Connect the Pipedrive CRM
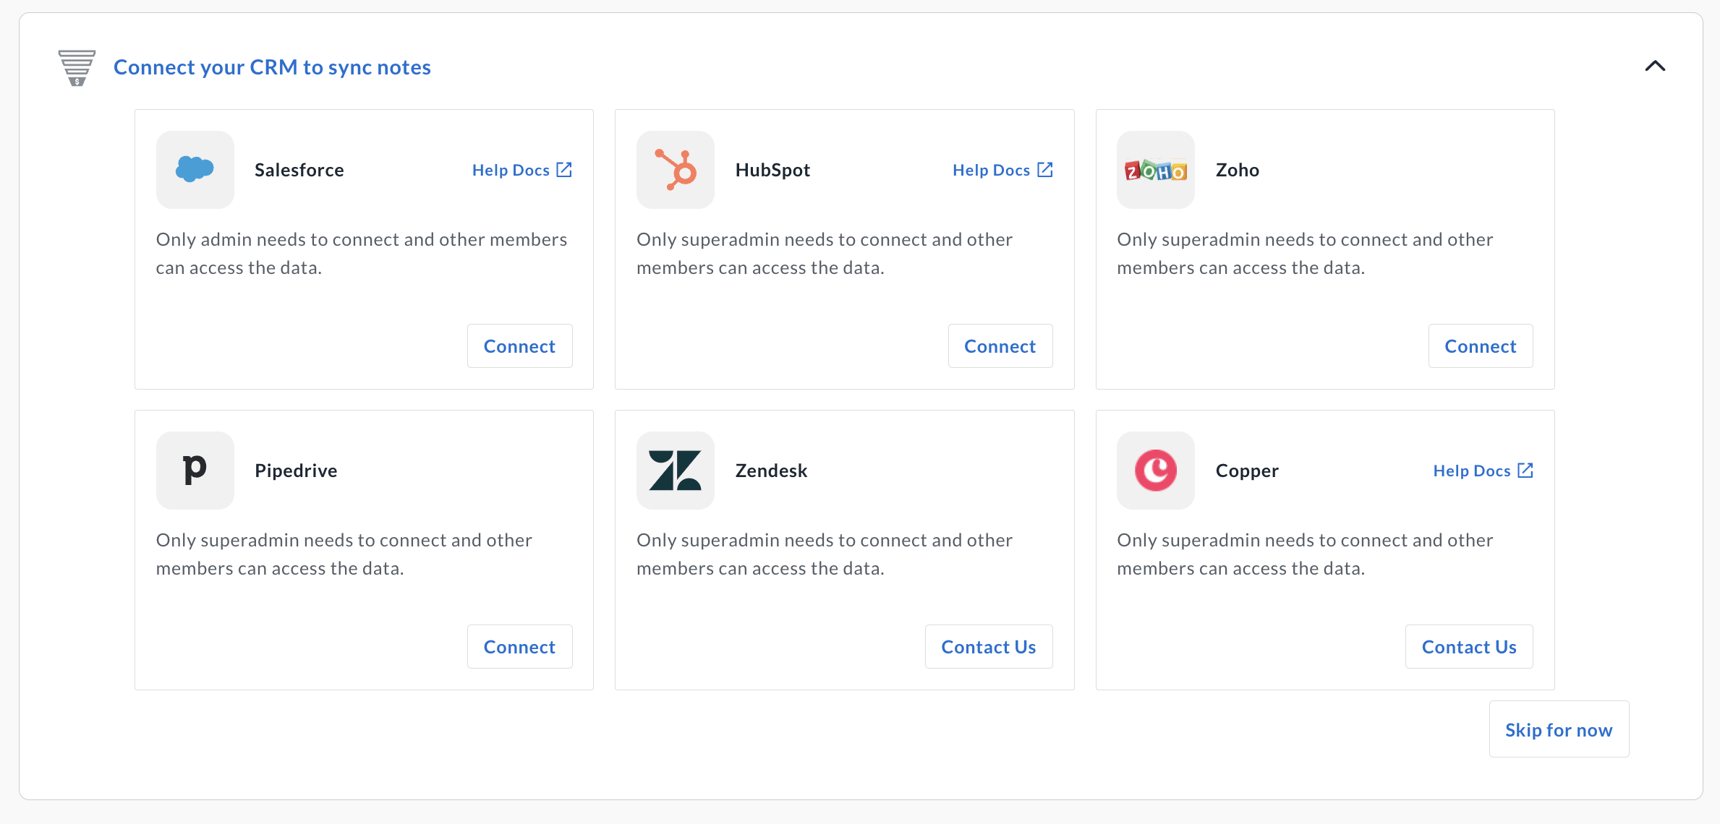 coord(519,647)
